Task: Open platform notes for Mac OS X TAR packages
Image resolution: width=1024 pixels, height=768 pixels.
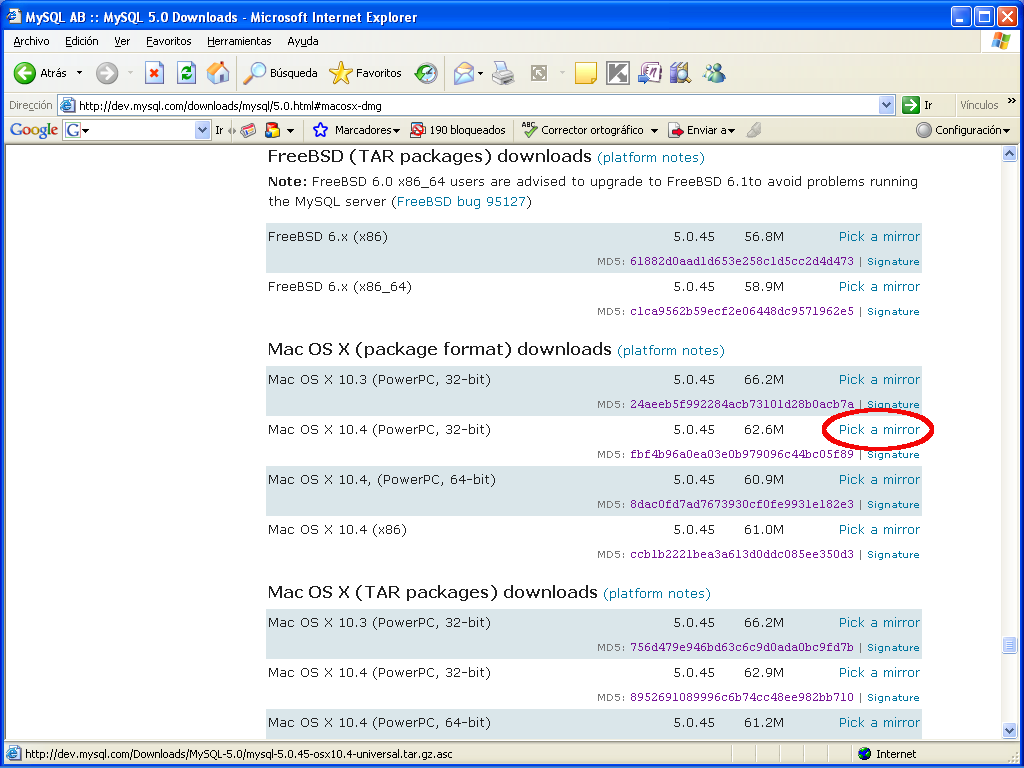Action: coord(657,594)
